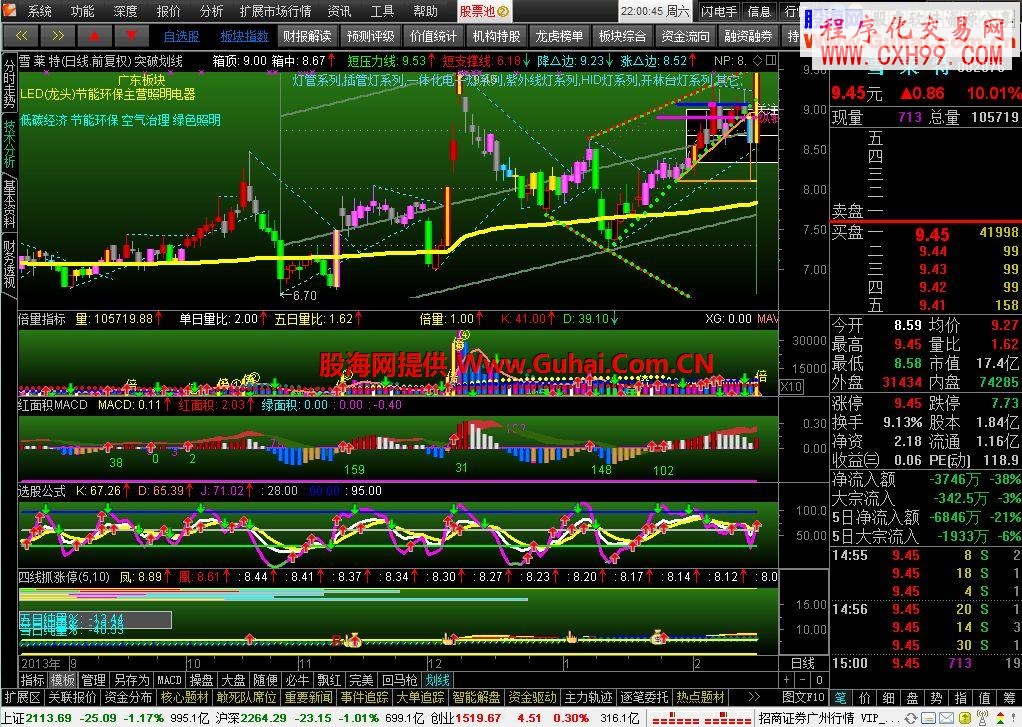1022x727 pixels.
Task: Switch to the 模板 indicator mode
Action: coord(63,679)
